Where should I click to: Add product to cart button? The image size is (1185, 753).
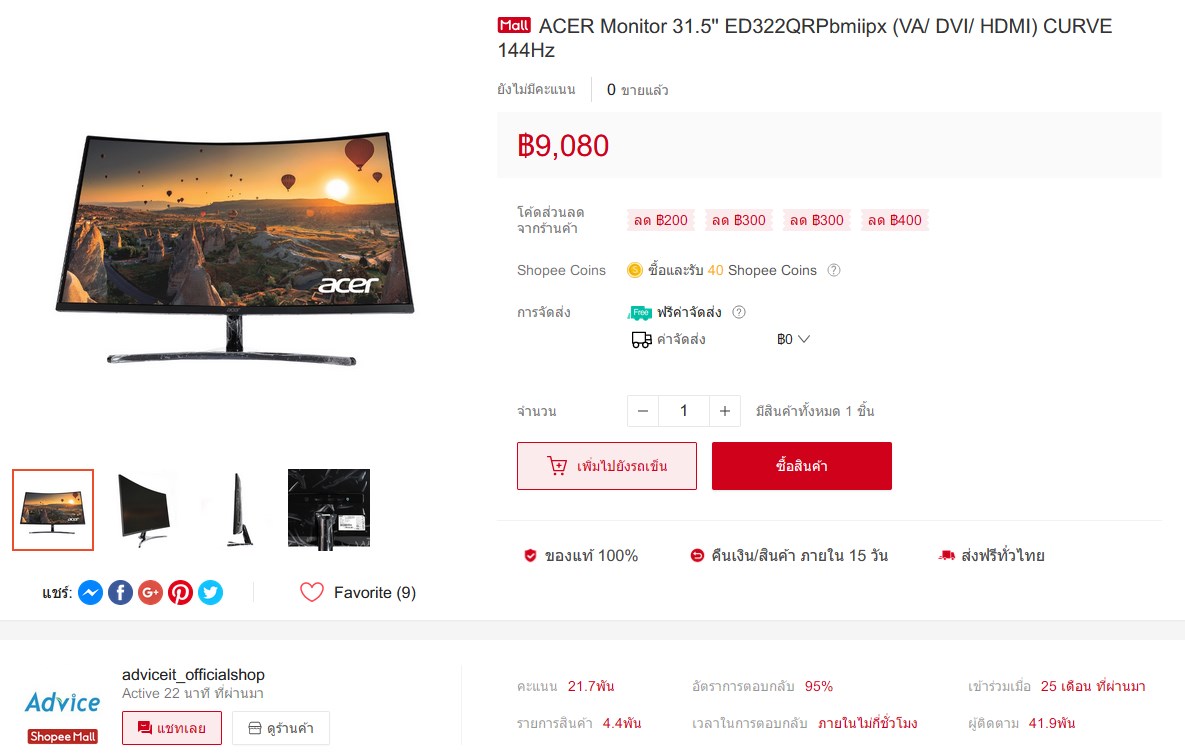[x=607, y=466]
